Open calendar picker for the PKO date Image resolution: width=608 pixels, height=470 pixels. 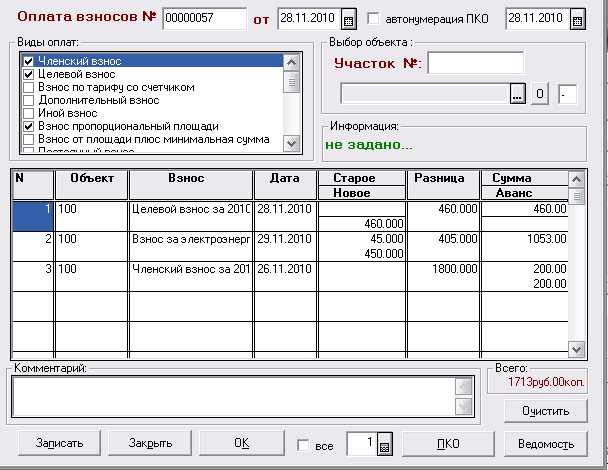pyautogui.click(x=577, y=19)
